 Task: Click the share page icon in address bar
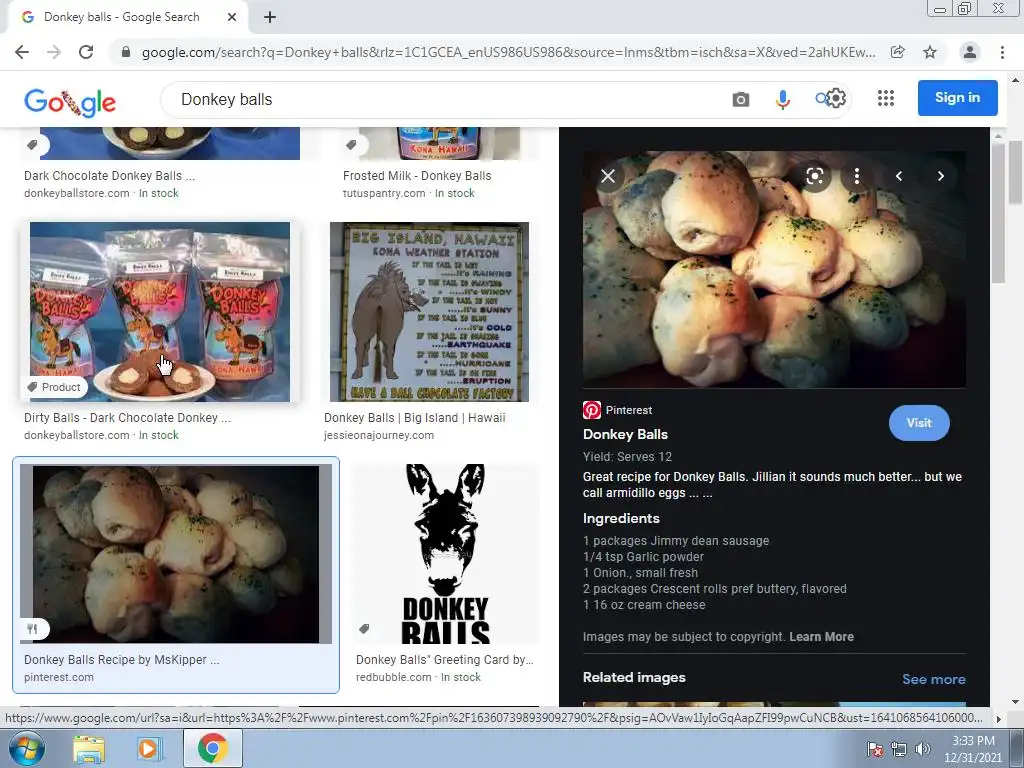coord(898,52)
